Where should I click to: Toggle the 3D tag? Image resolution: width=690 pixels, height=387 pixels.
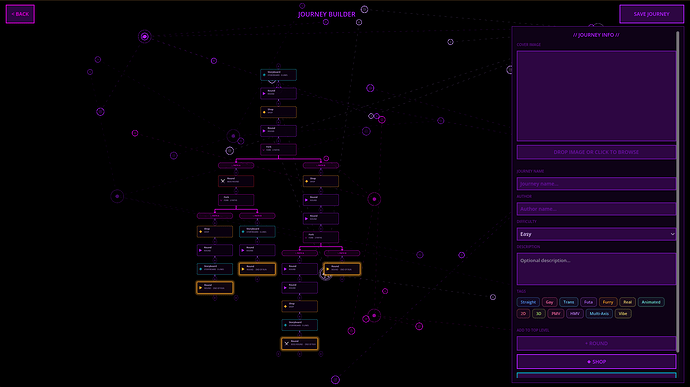click(539, 313)
